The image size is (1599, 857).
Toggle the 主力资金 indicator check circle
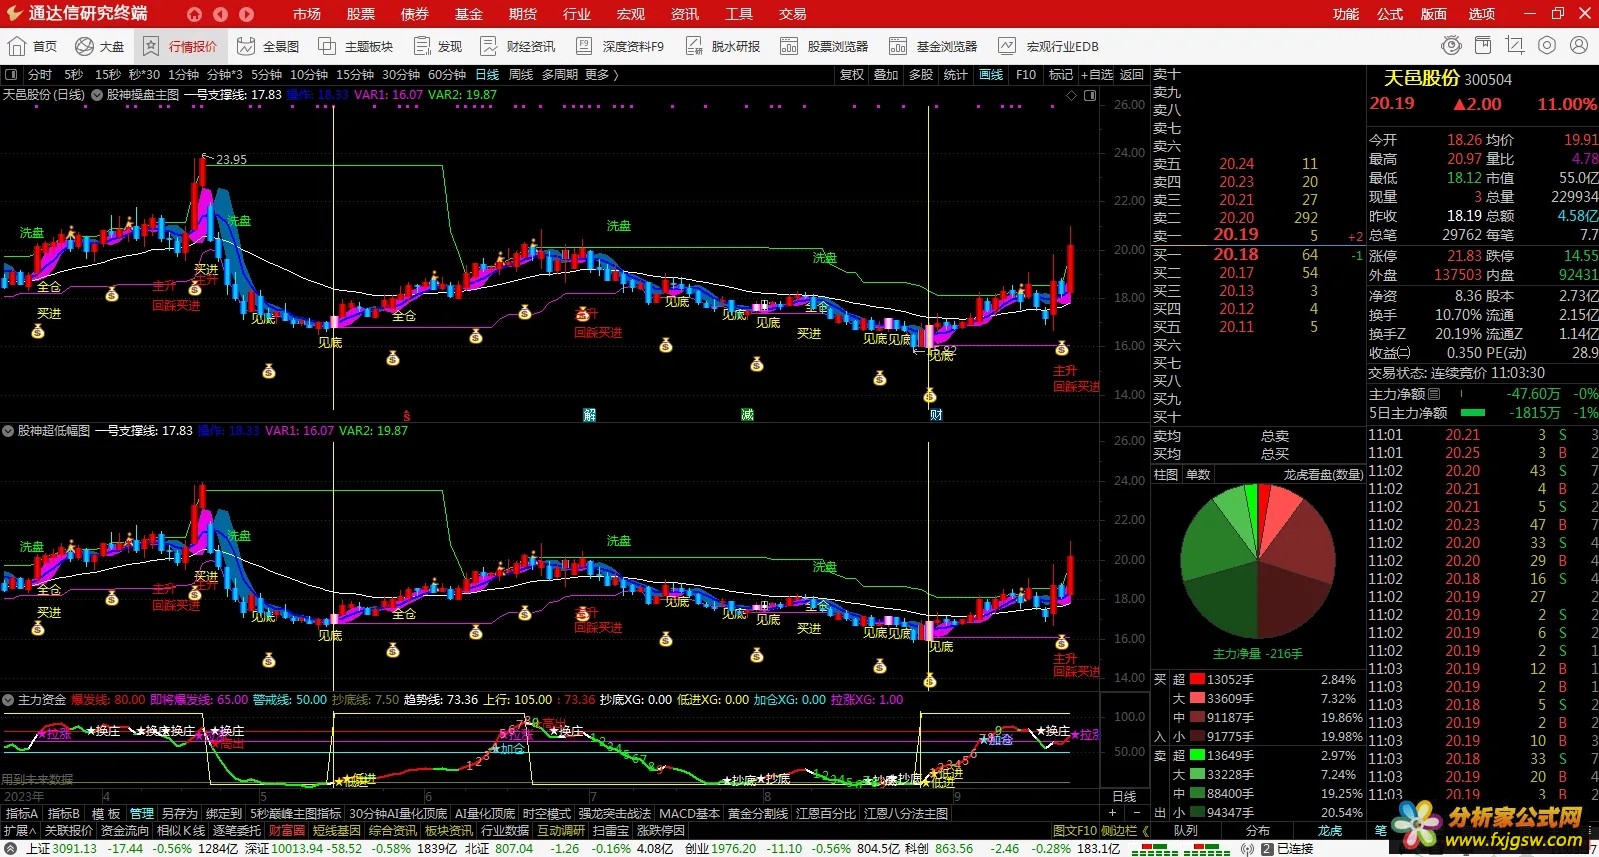8,700
